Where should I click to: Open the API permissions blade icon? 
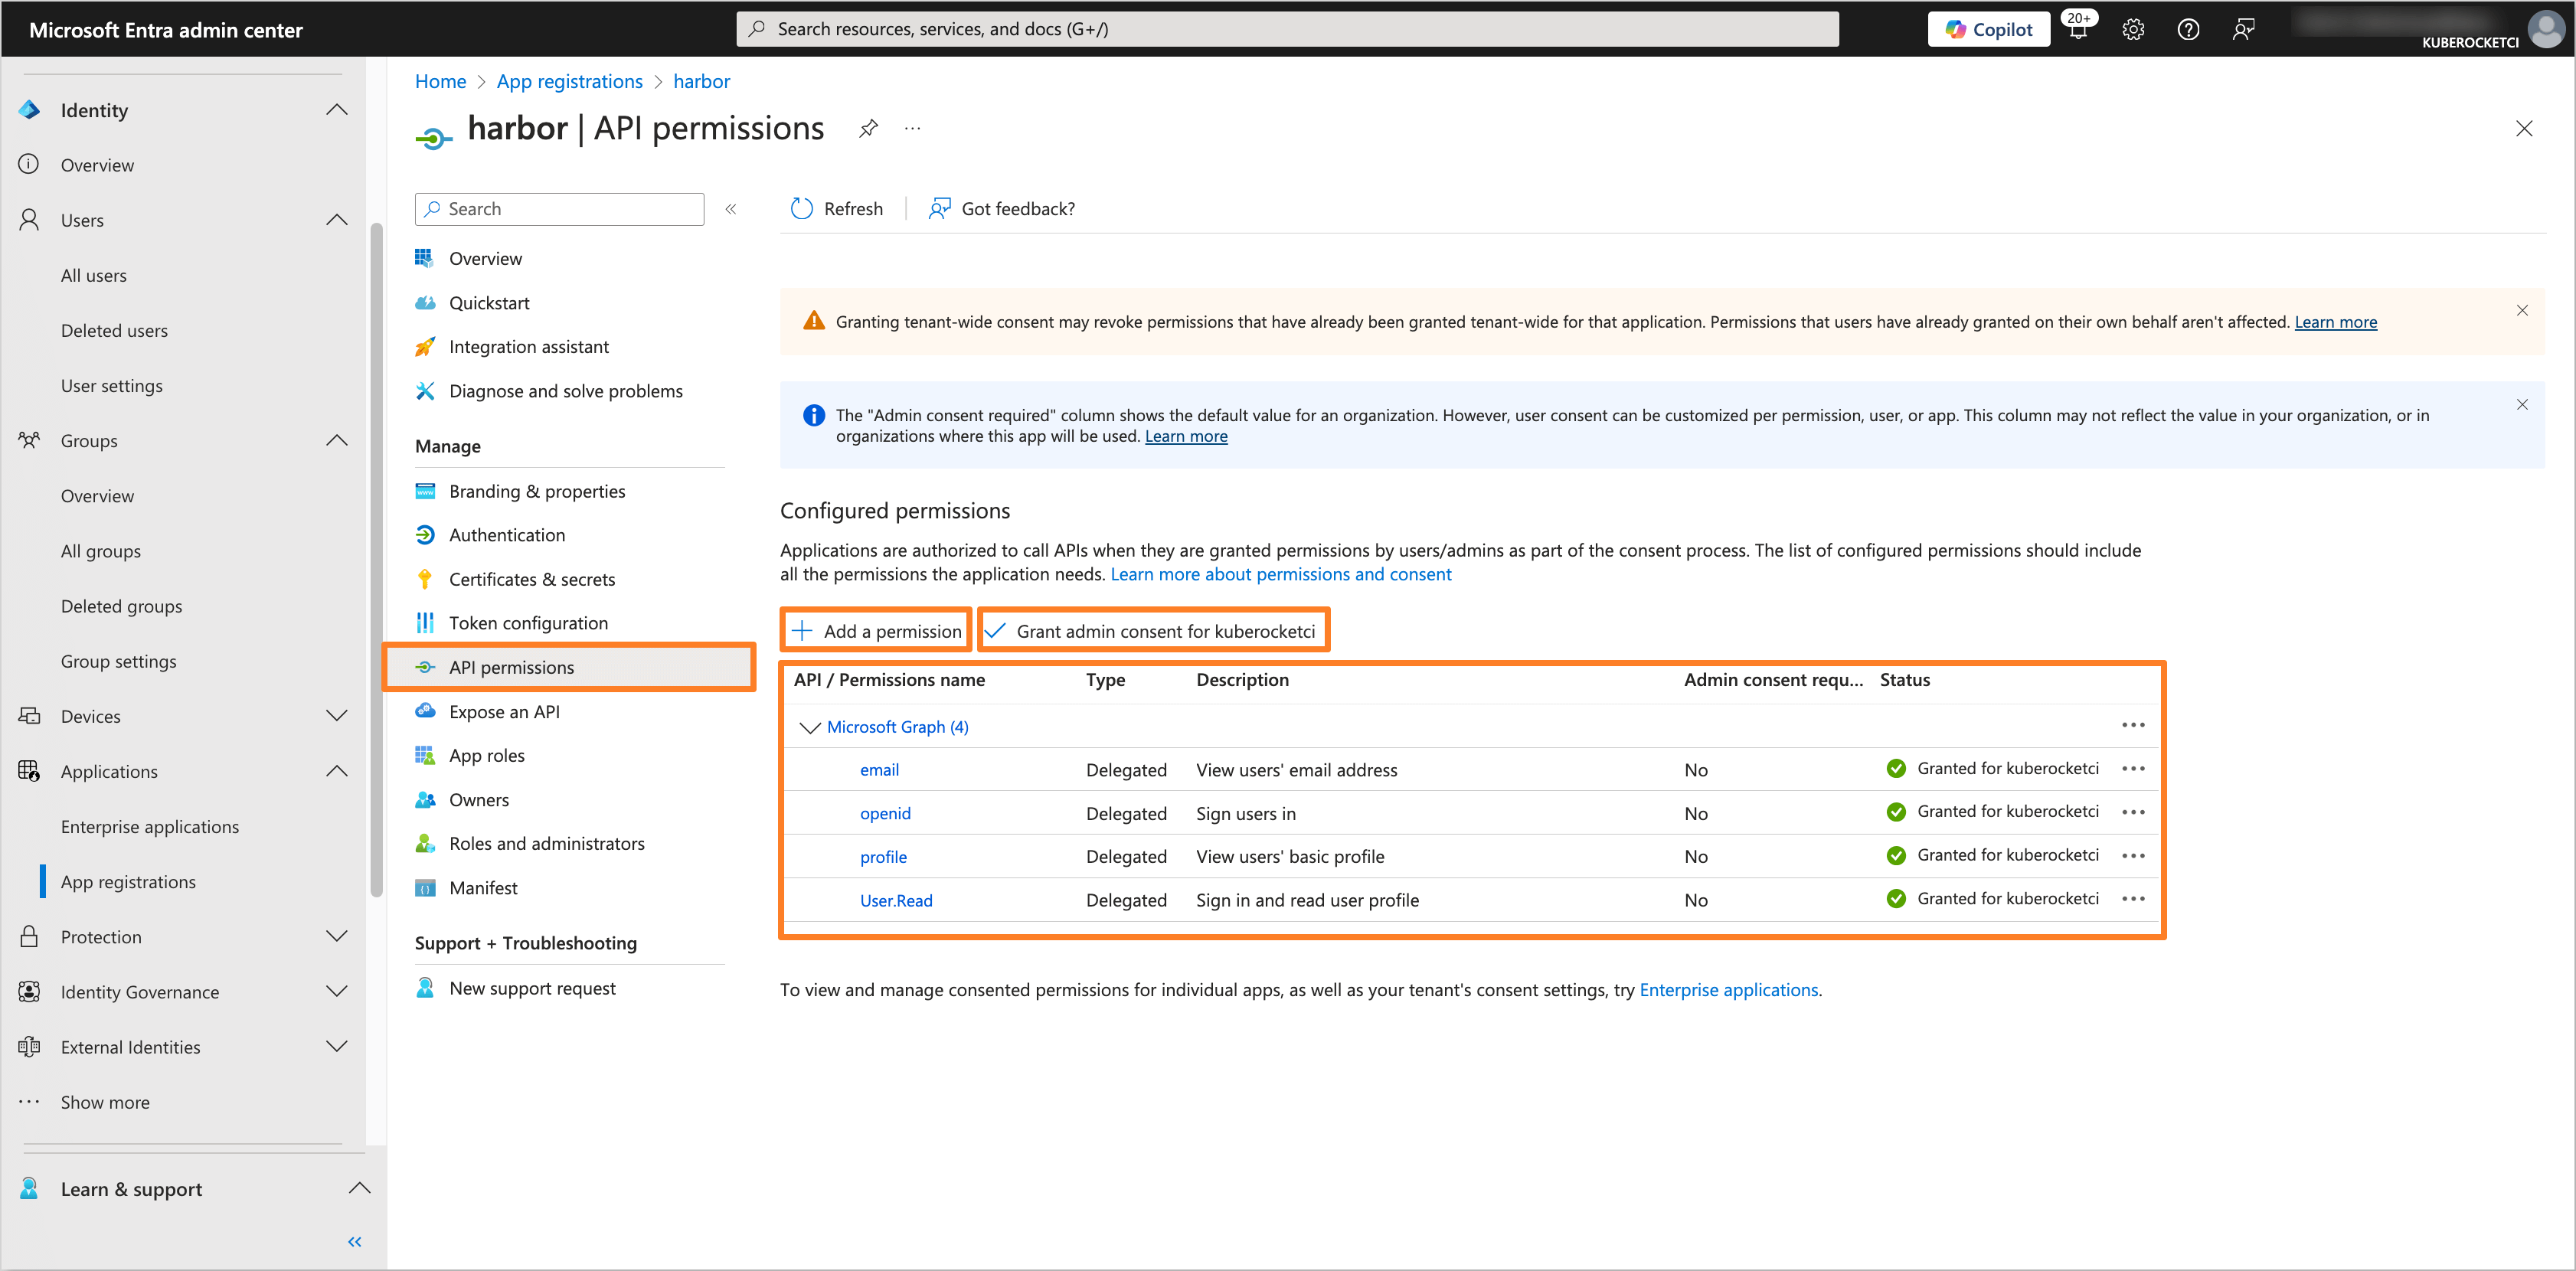[x=425, y=667]
